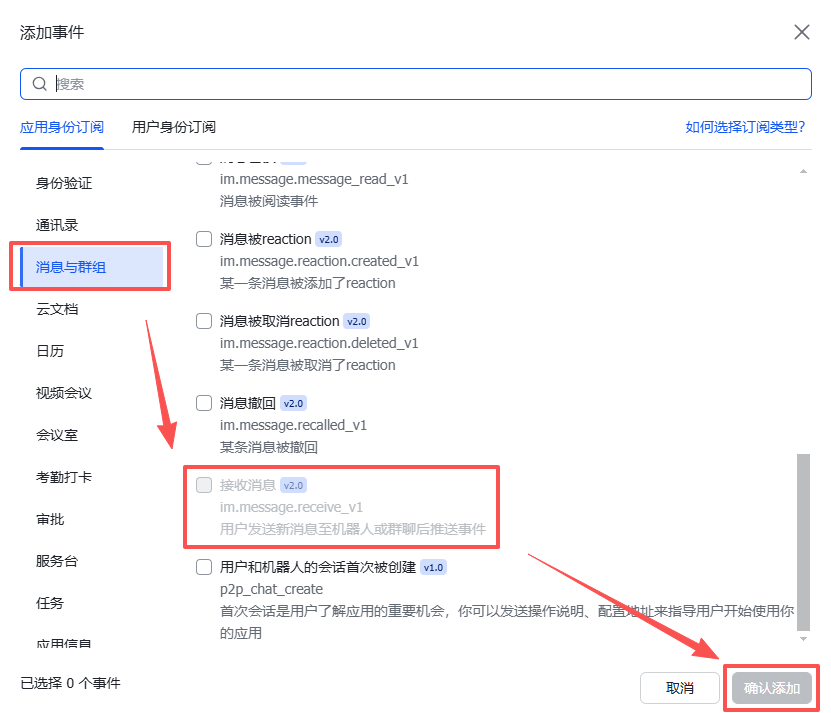Focus the 搜索 input field
Viewport: 831px width, 713px height.
pos(420,84)
